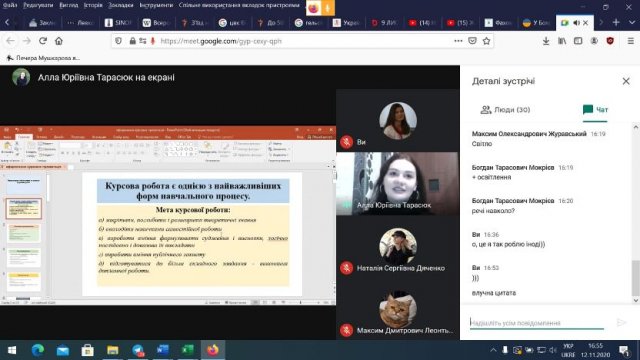The image size is (640, 360).
Task: Open the page actions three-dot menu
Action: point(458,41)
